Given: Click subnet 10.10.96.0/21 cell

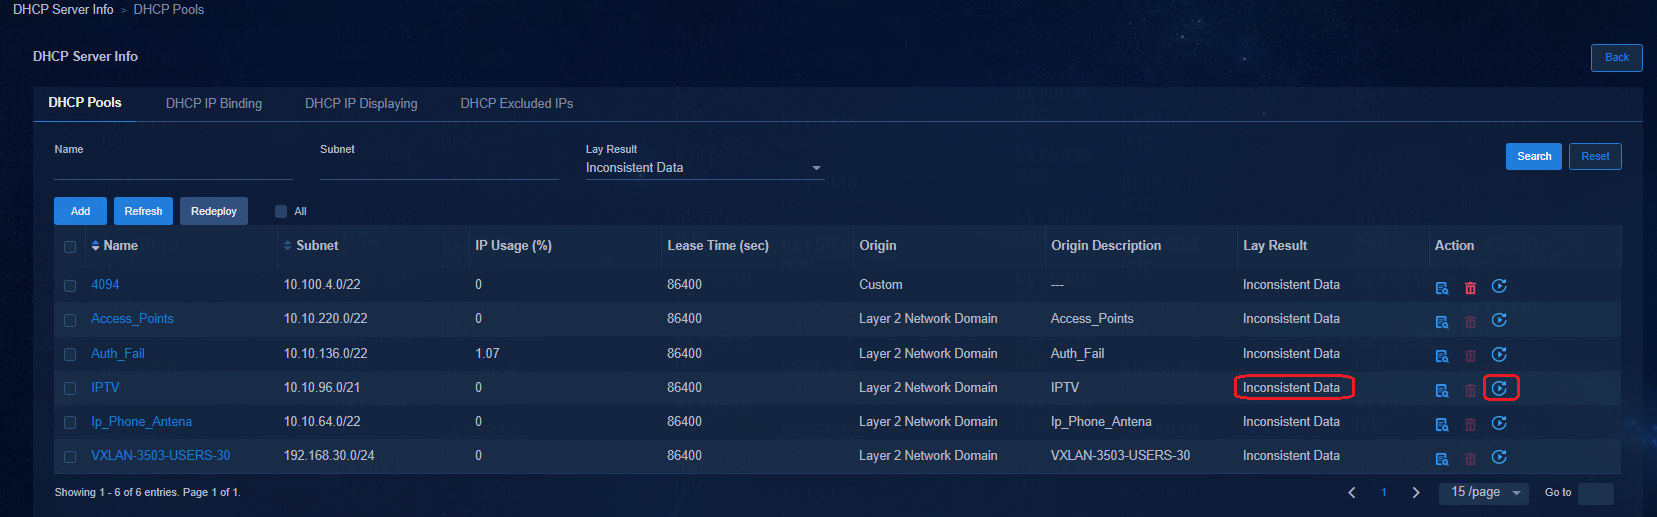Looking at the screenshot, I should pos(322,388).
